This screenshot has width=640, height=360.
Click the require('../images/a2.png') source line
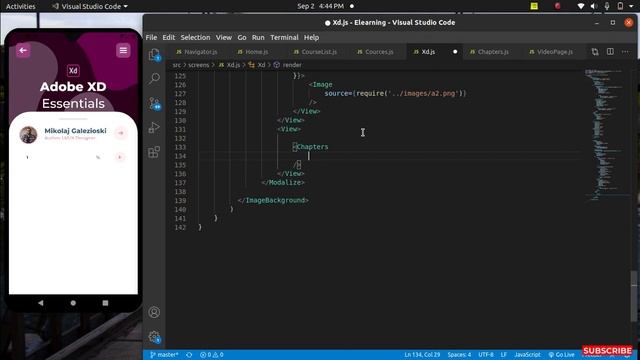click(x=395, y=93)
